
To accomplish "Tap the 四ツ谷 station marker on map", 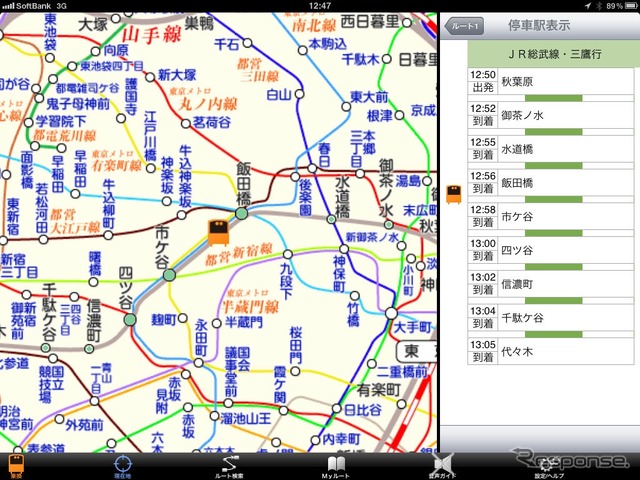I will (x=130, y=319).
